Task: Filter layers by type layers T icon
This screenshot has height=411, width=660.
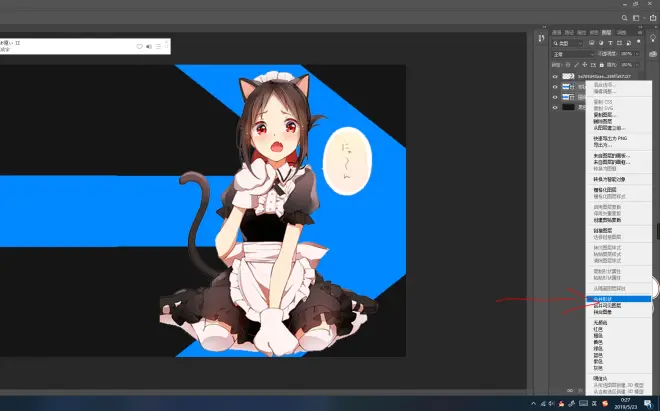Action: coord(610,43)
